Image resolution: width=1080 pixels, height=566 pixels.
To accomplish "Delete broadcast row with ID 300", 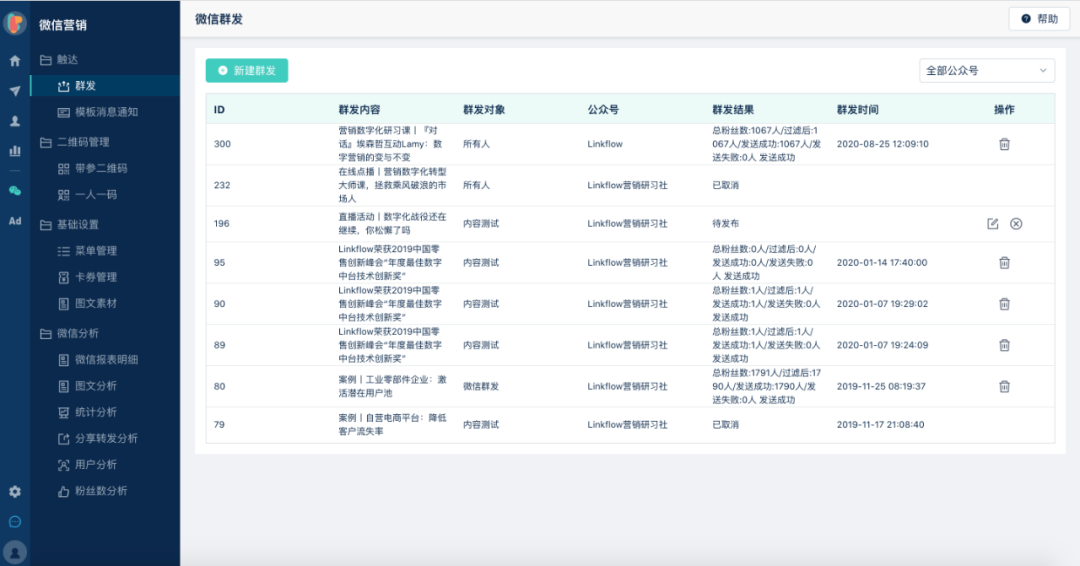I will click(x=1004, y=144).
